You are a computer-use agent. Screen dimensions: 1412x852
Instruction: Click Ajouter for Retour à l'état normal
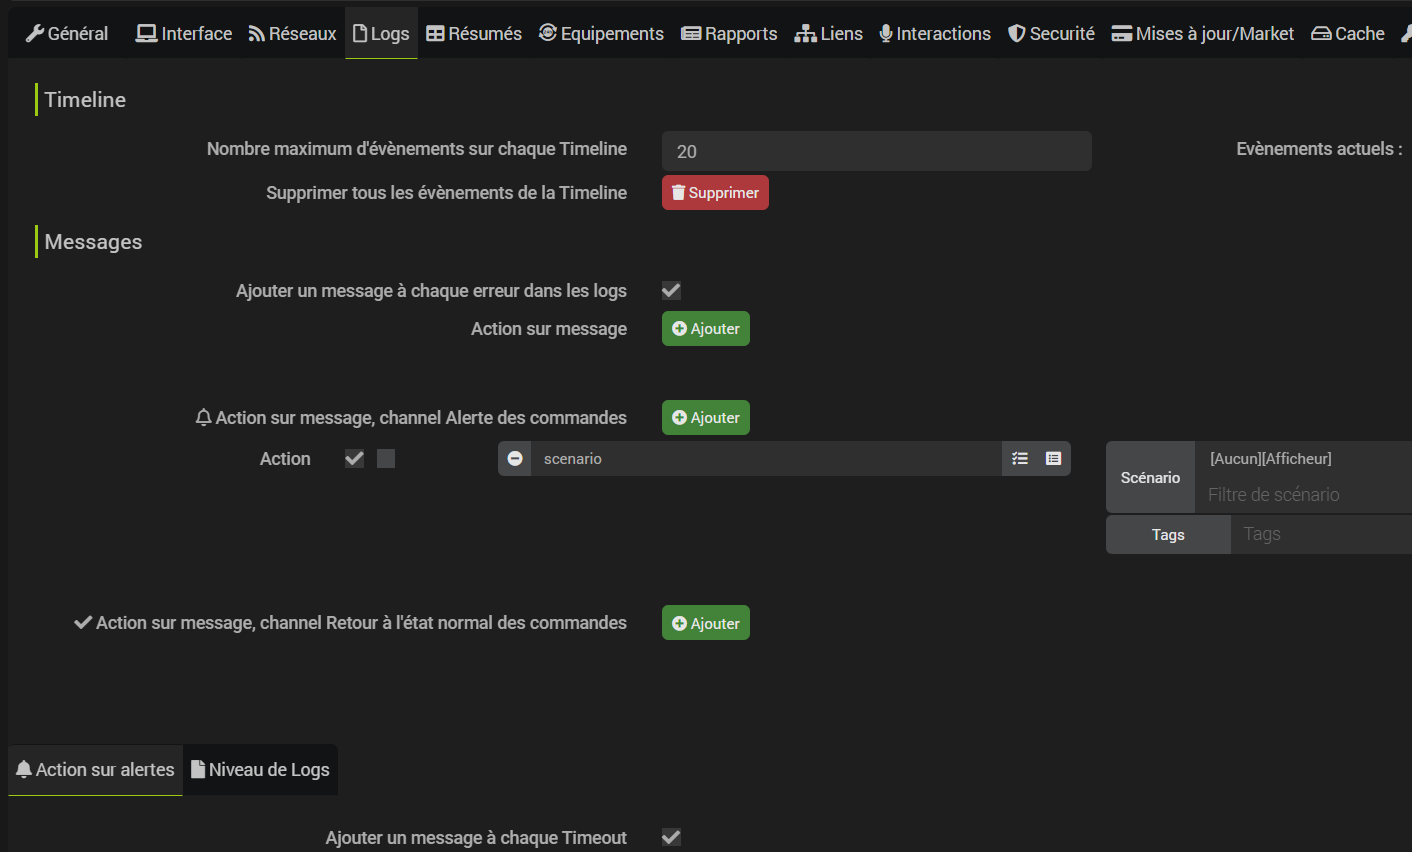[x=706, y=623]
